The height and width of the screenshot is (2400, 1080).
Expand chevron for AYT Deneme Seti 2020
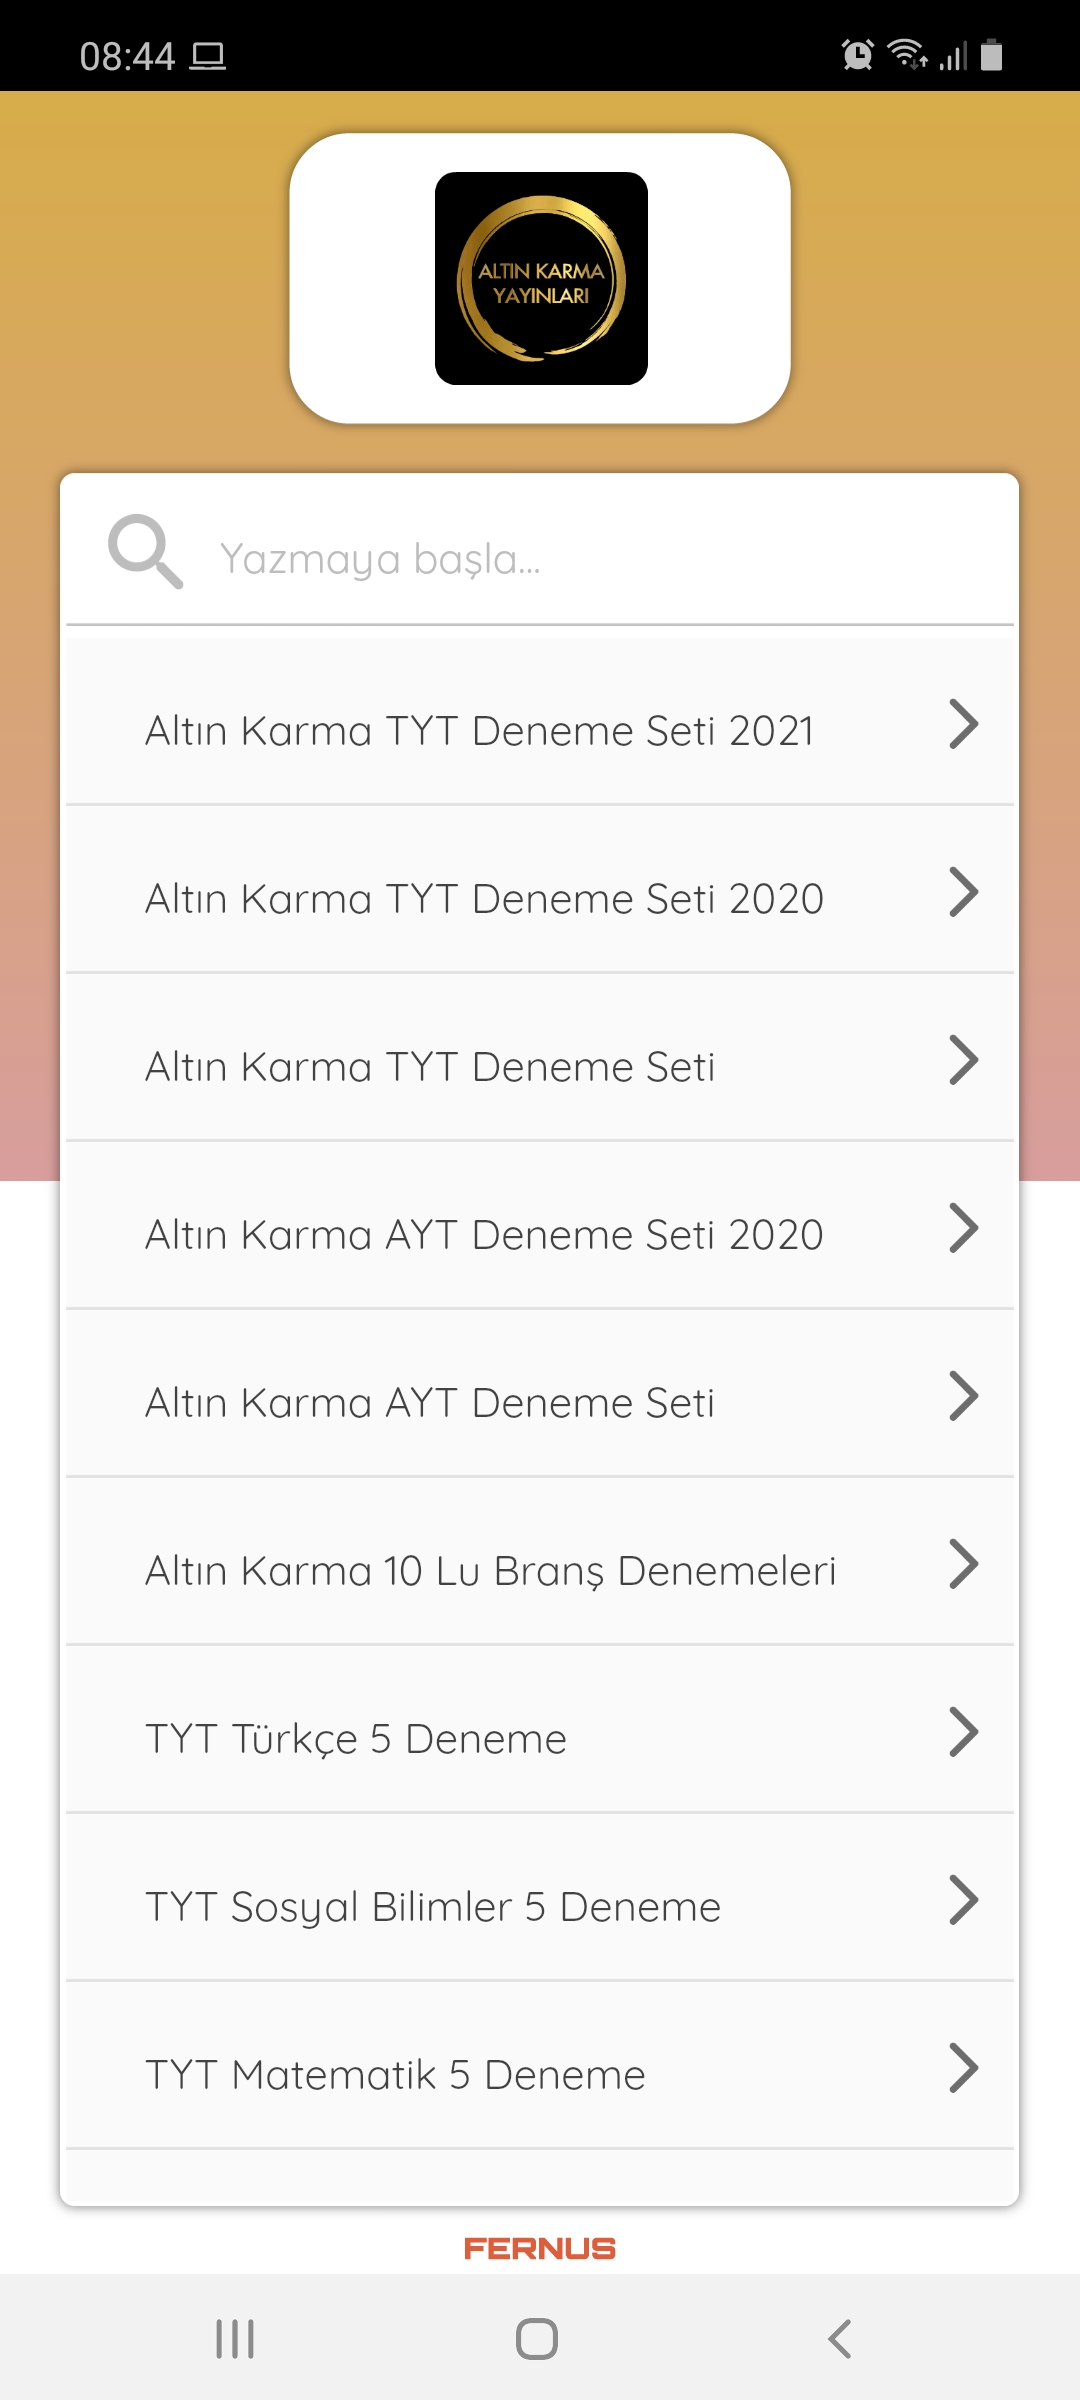[963, 1228]
